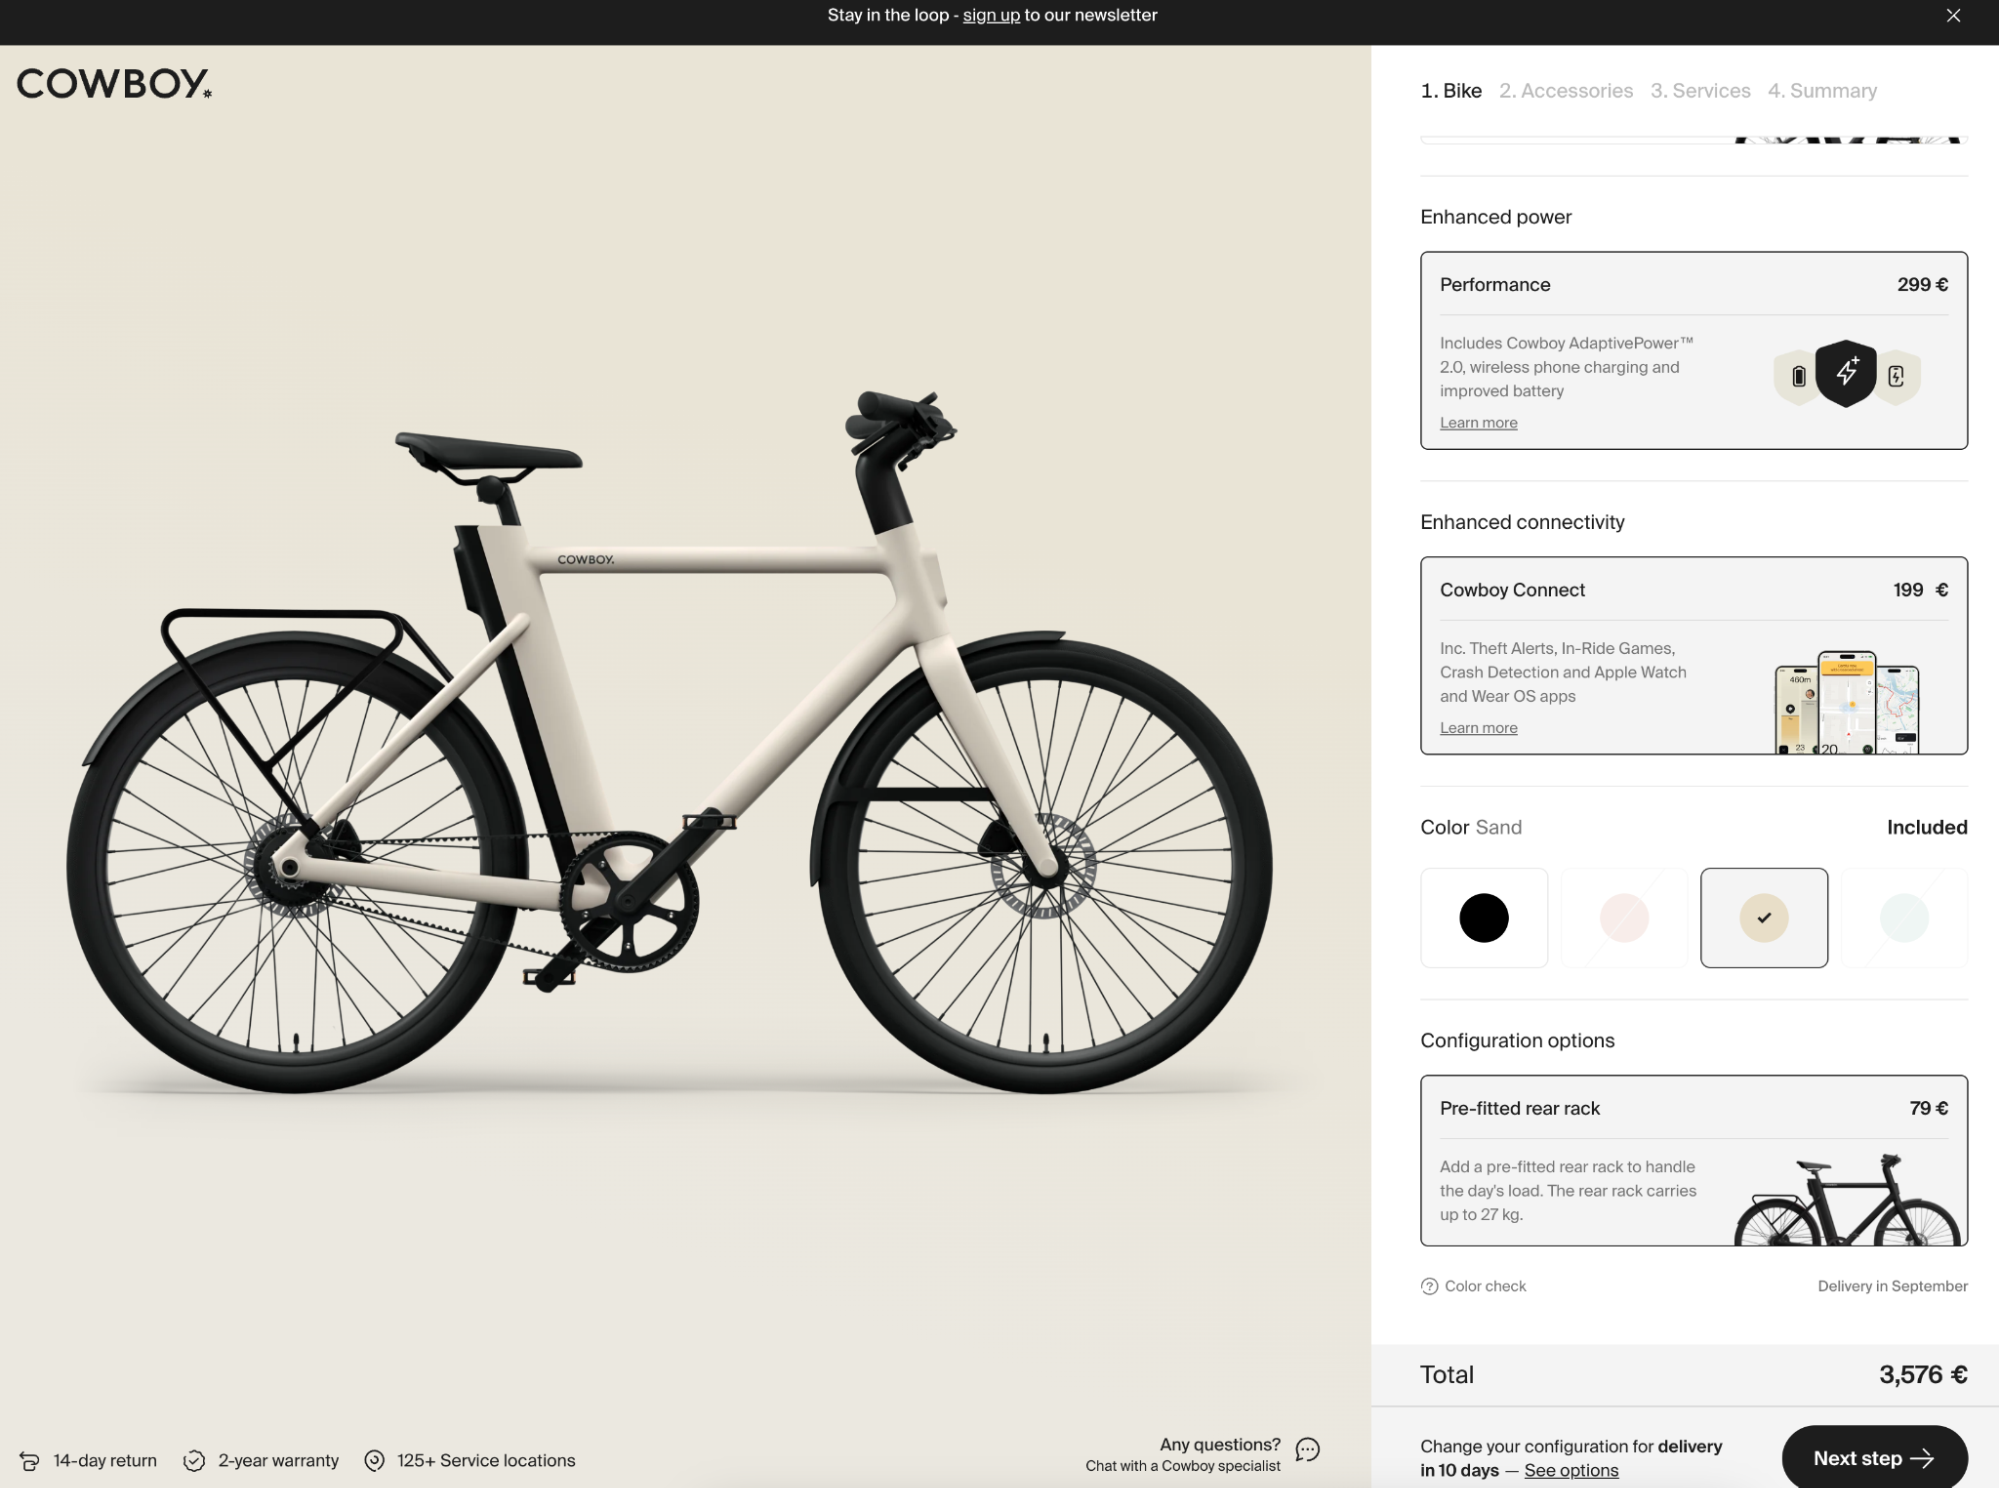The width and height of the screenshot is (1999, 1488).
Task: Click the 2-year warranty checkmark icon
Action: 194,1461
